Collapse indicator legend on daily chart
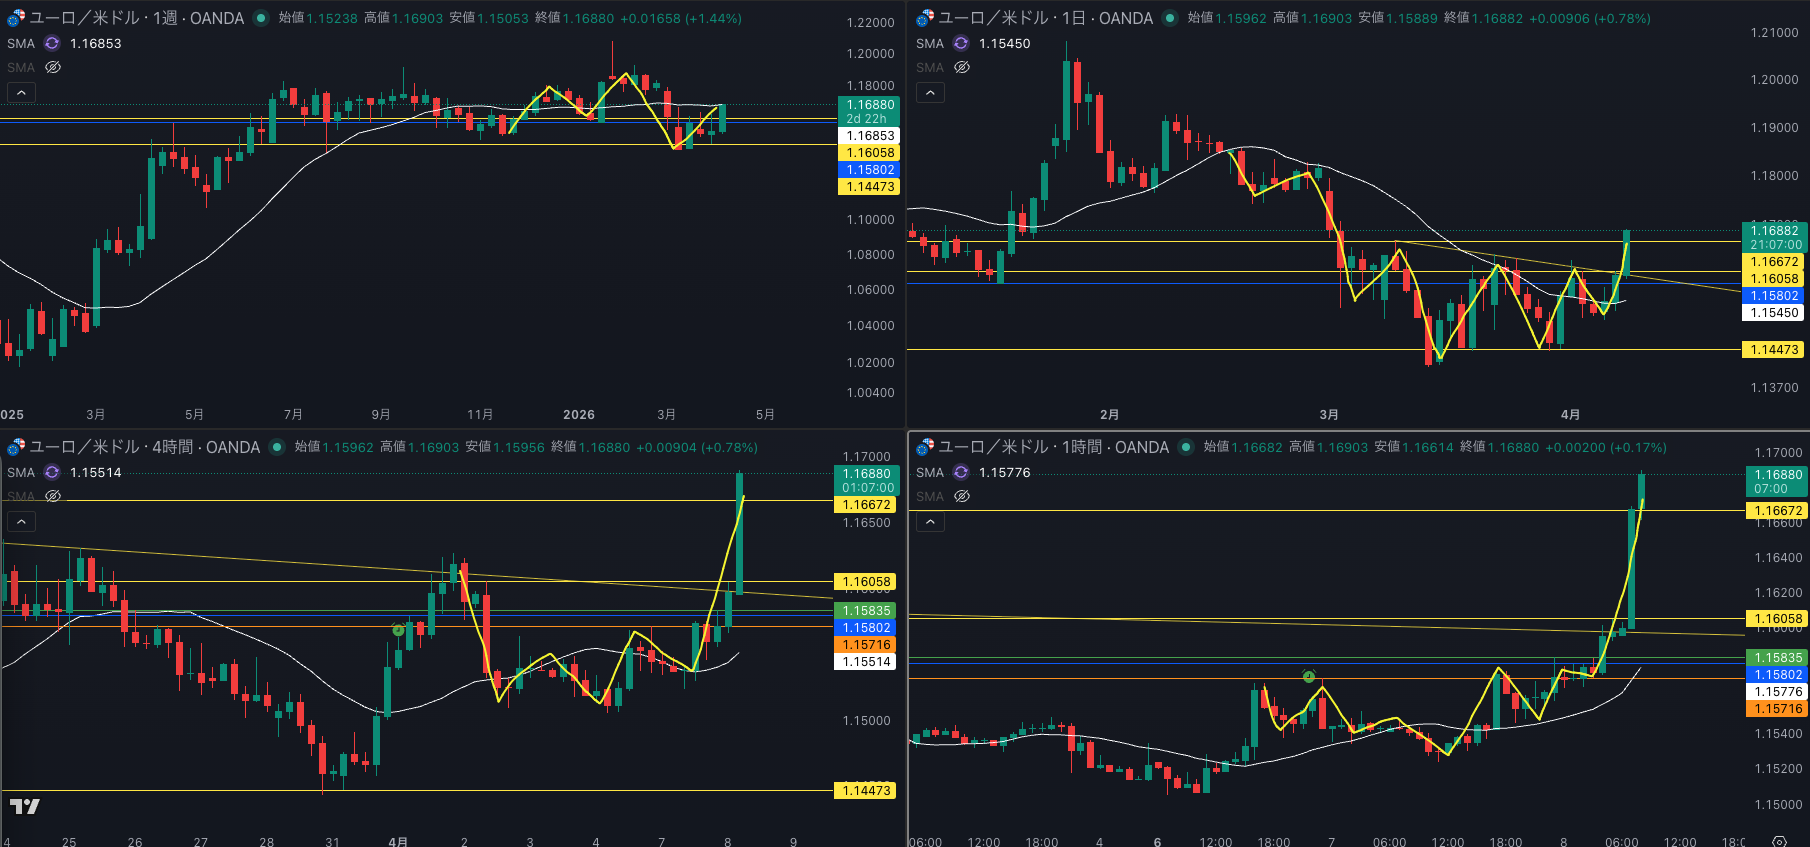This screenshot has width=1810, height=847. tap(930, 92)
